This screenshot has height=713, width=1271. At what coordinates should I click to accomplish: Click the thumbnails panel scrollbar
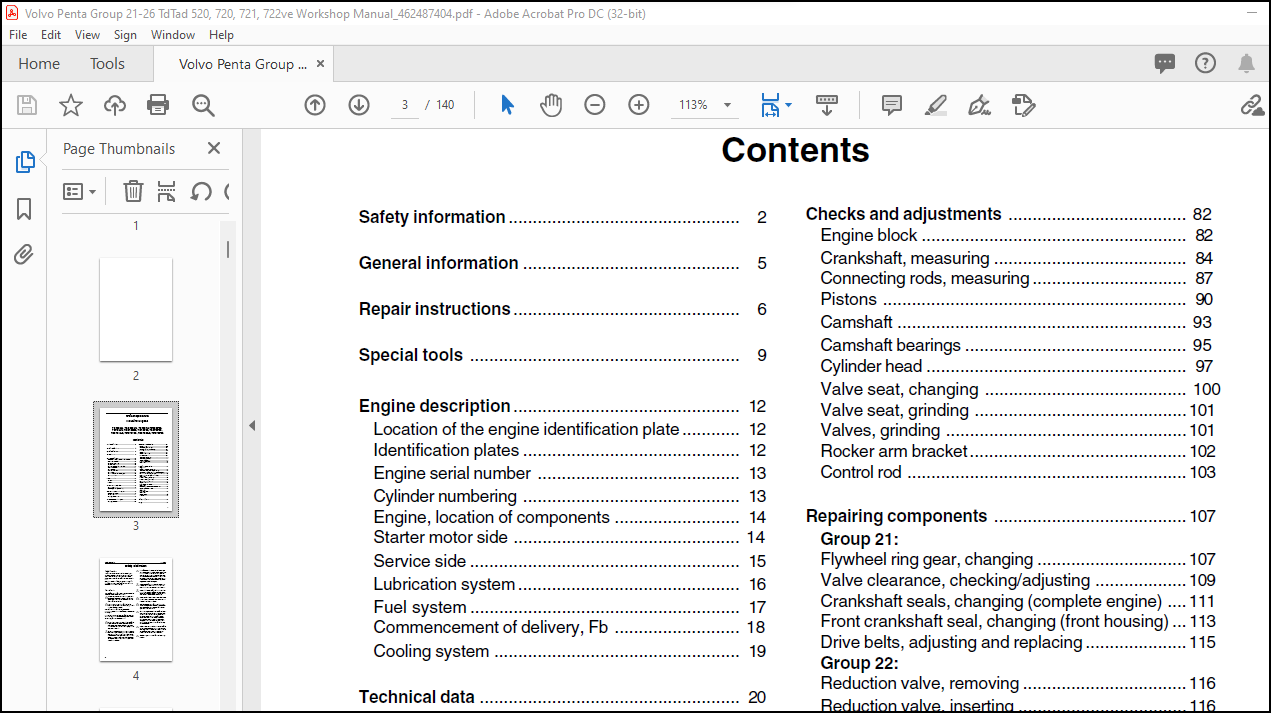click(x=228, y=250)
